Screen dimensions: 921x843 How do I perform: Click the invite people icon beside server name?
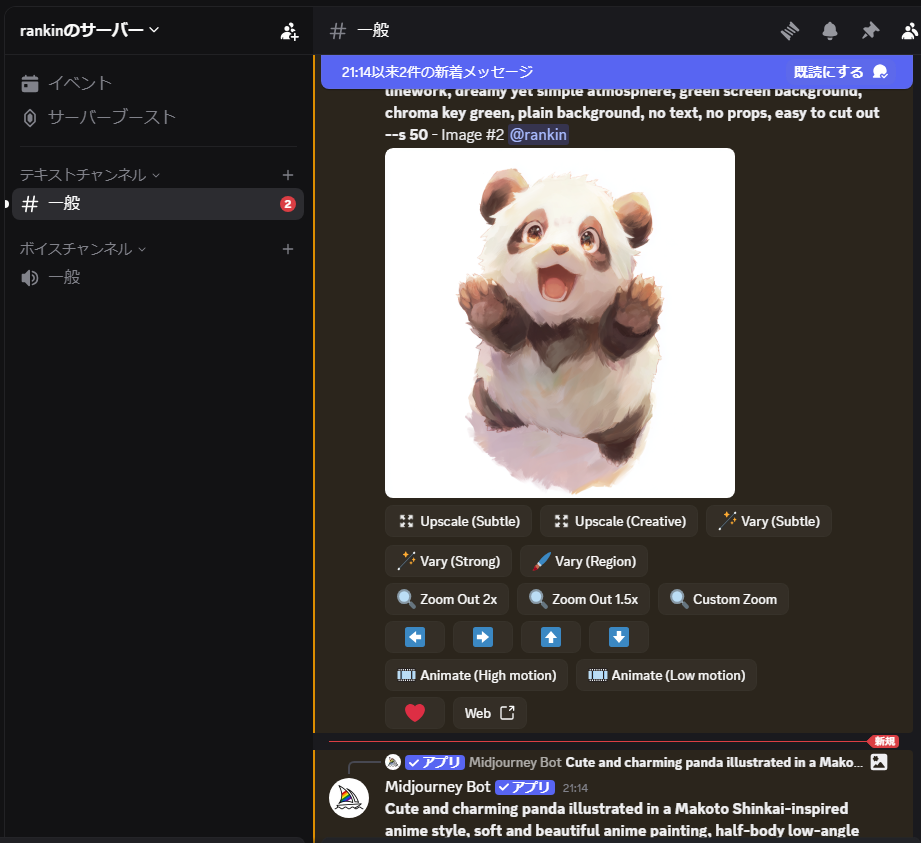point(289,31)
